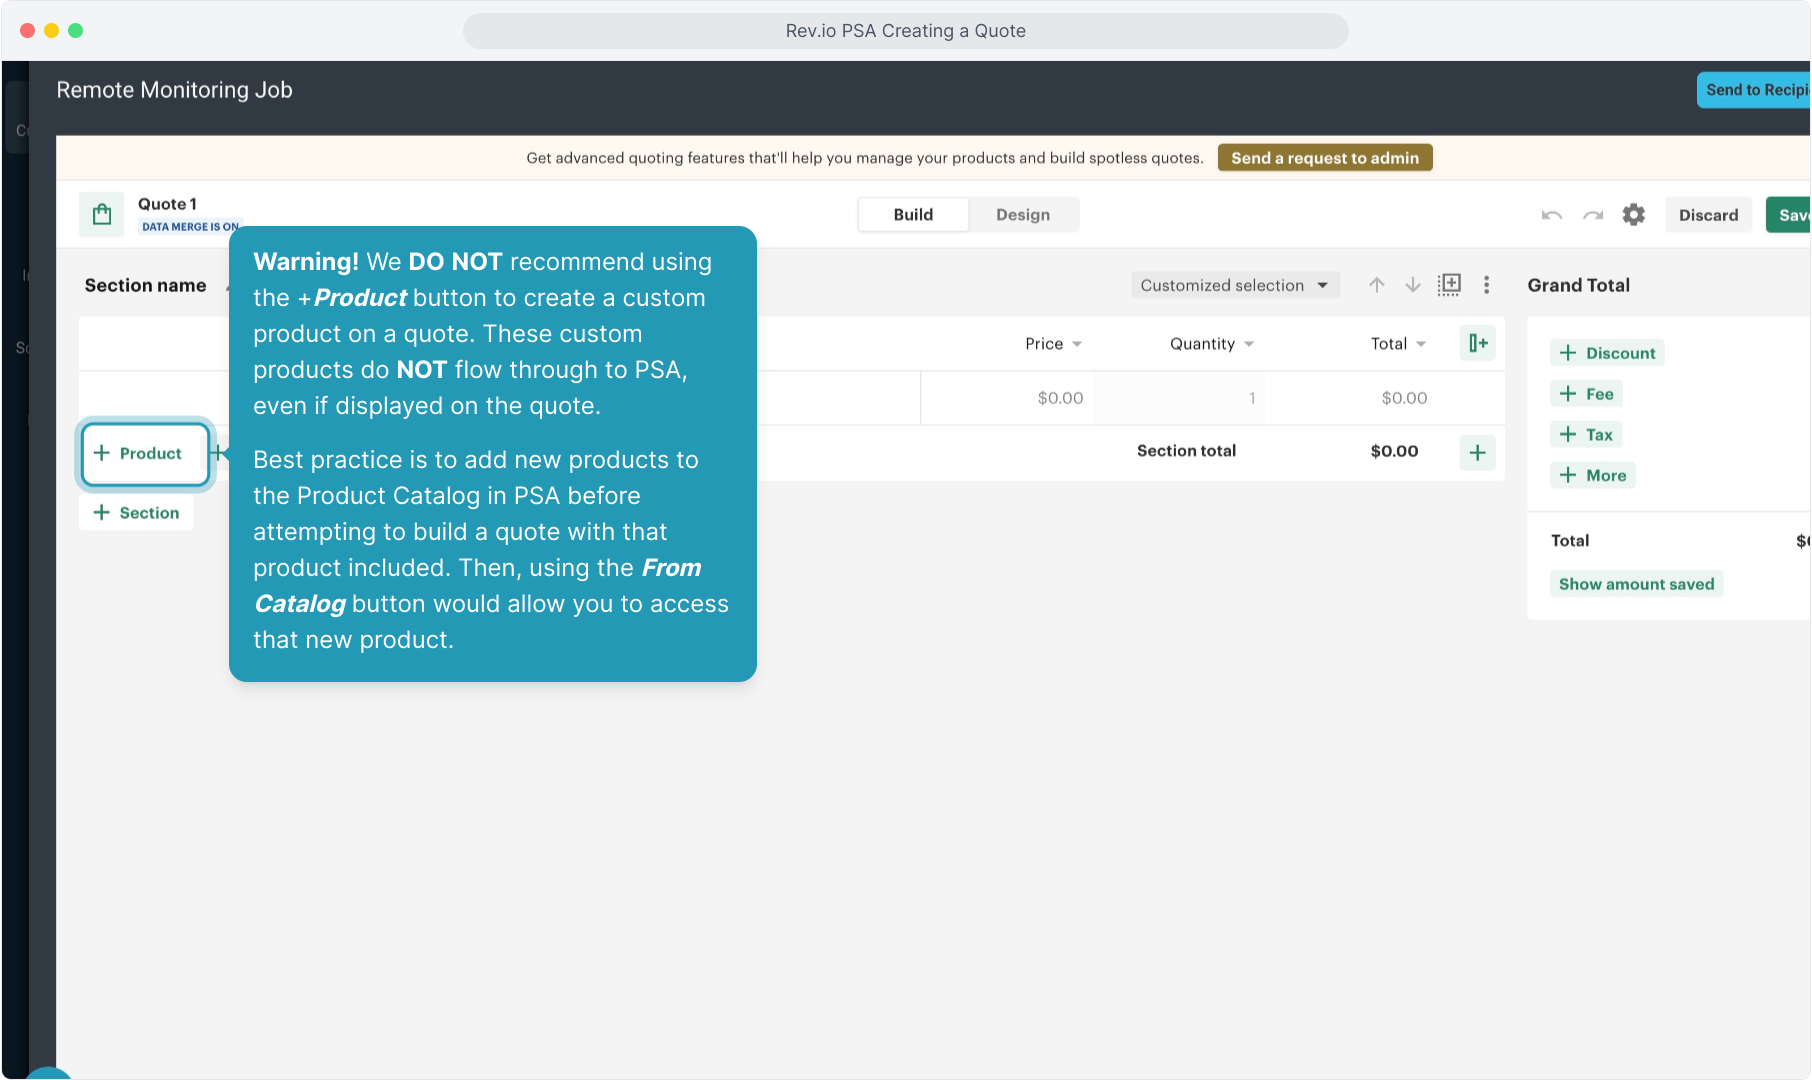Open quote settings gear icon
Viewport: 1812px width, 1080px height.
pos(1633,215)
